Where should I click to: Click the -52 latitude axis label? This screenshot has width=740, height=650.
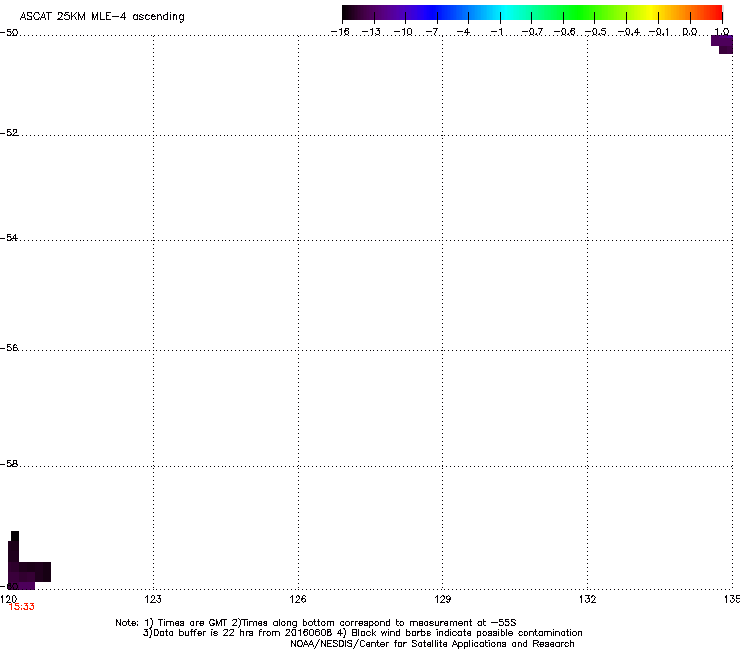[9, 133]
